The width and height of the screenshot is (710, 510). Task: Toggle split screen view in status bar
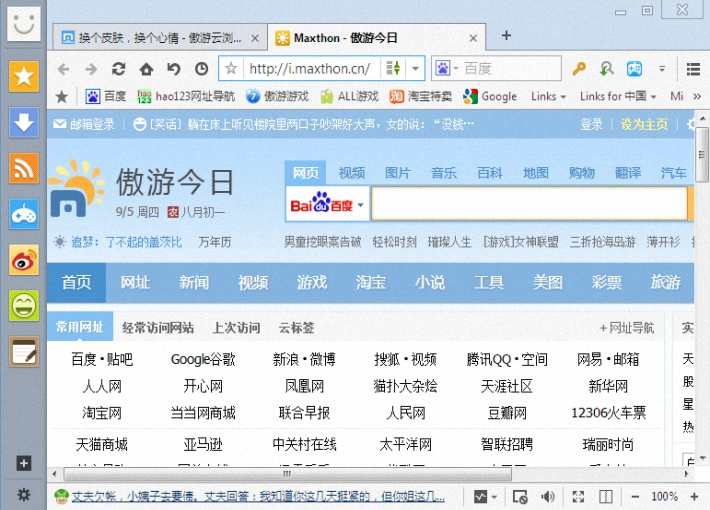pos(605,497)
